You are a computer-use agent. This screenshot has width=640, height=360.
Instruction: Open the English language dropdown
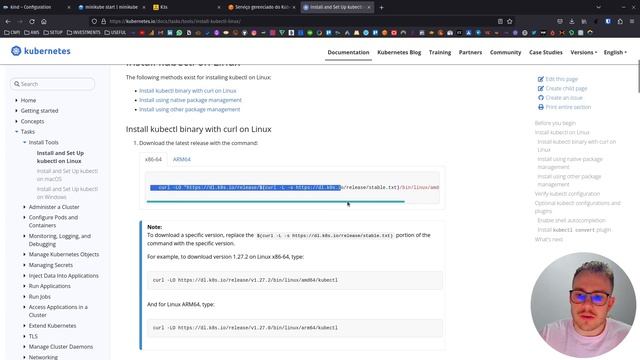point(615,52)
